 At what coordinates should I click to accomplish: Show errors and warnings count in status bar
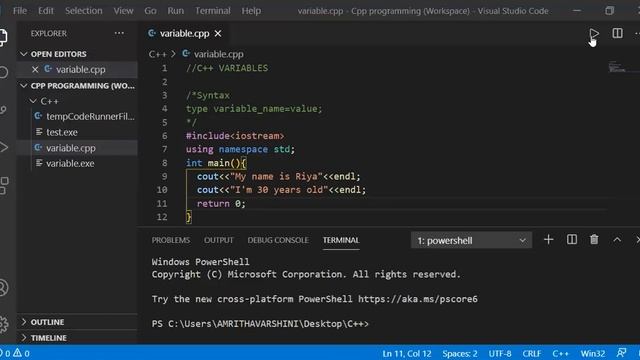(x=15, y=353)
